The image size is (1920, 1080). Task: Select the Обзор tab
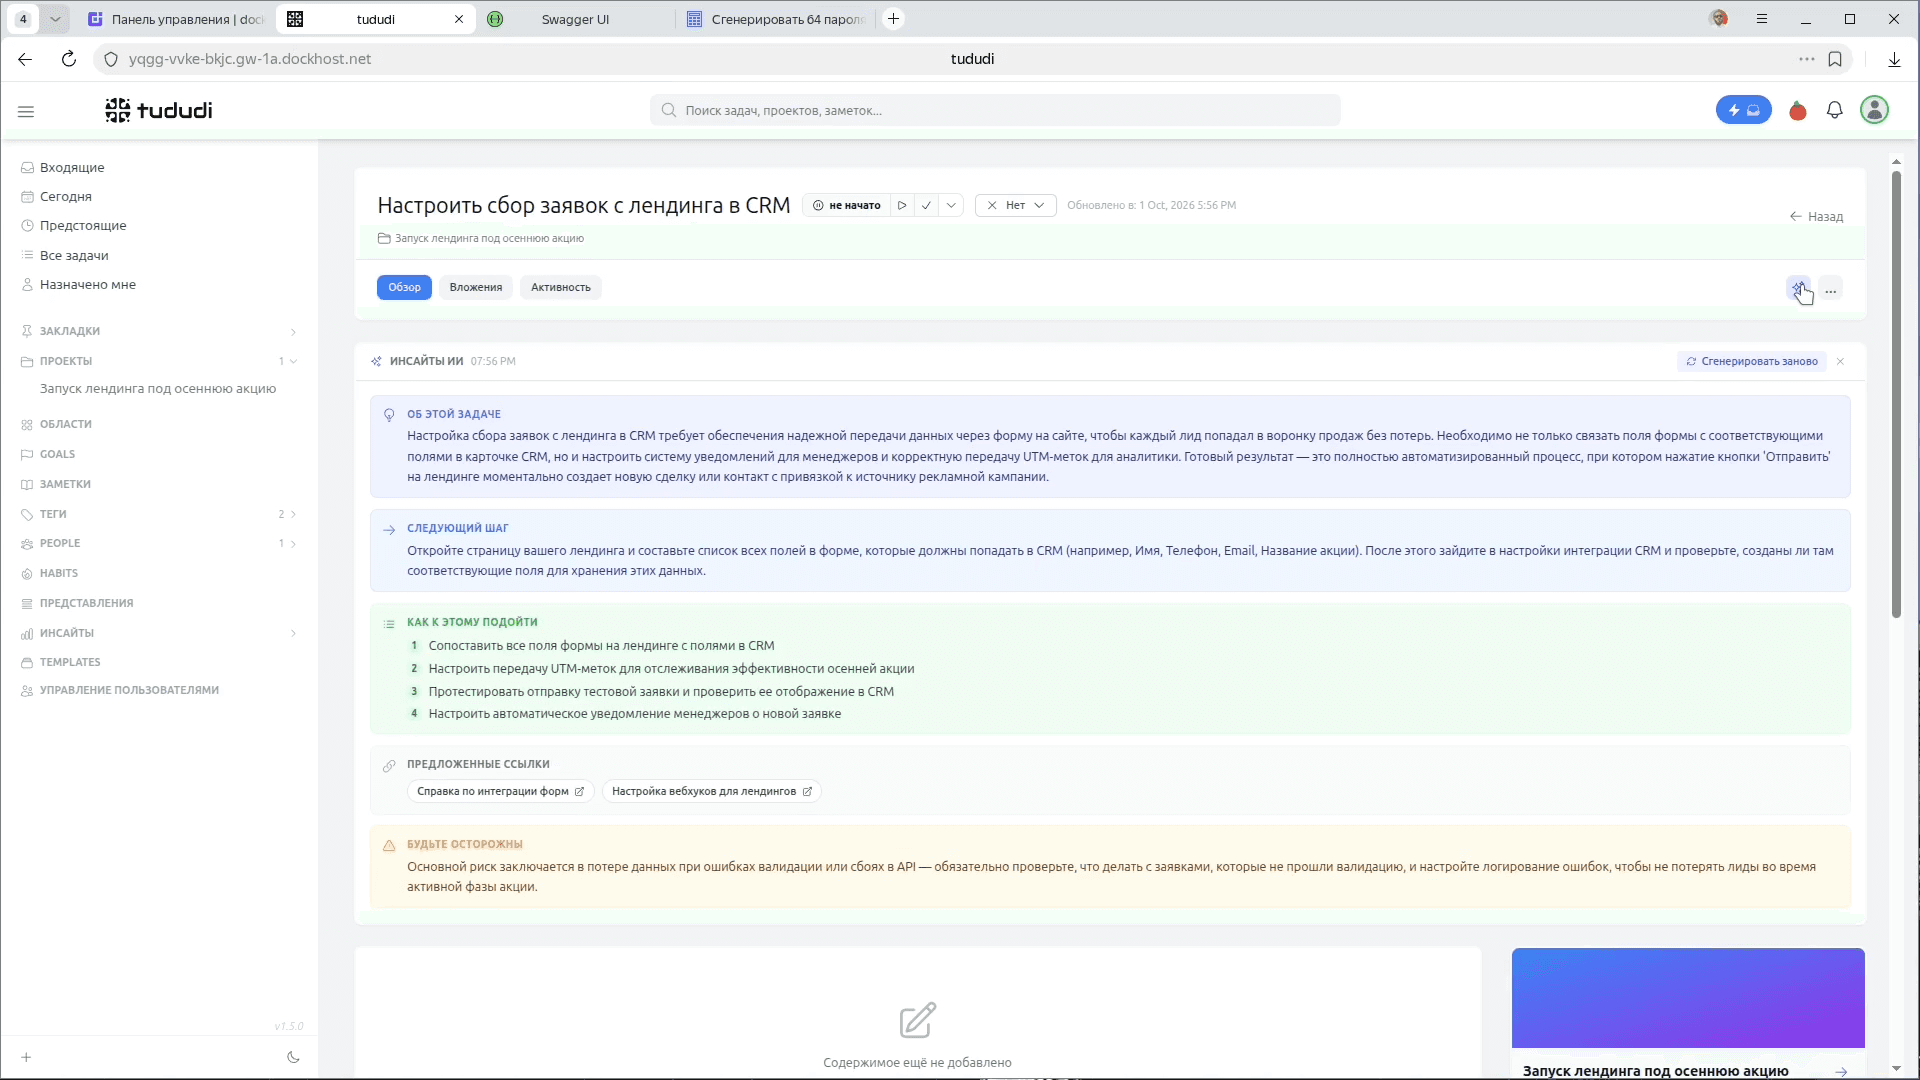[404, 287]
